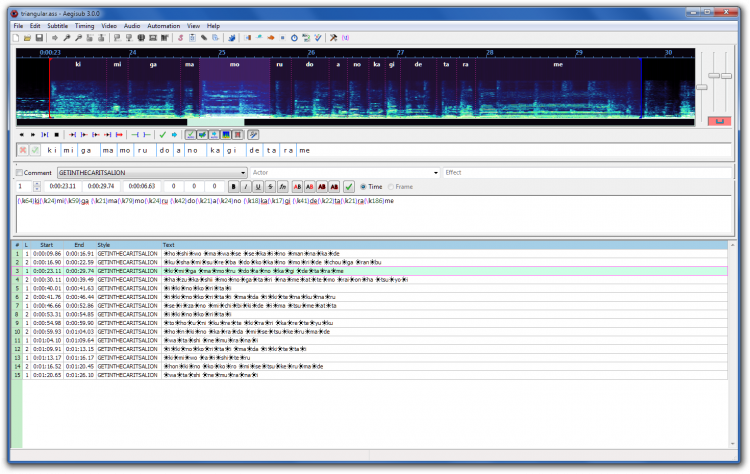Click the leftmost audio zoom slider handle
This screenshot has width=750, height=474.
coord(701,87)
